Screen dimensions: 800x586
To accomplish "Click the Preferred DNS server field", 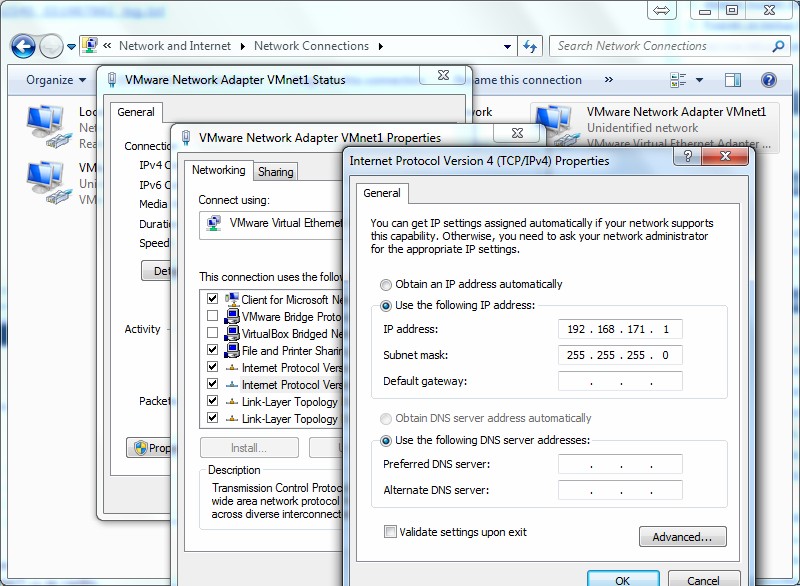I will [x=620, y=465].
